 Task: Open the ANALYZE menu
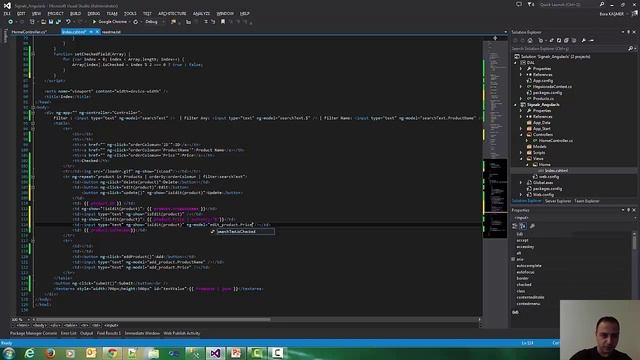point(201,13)
